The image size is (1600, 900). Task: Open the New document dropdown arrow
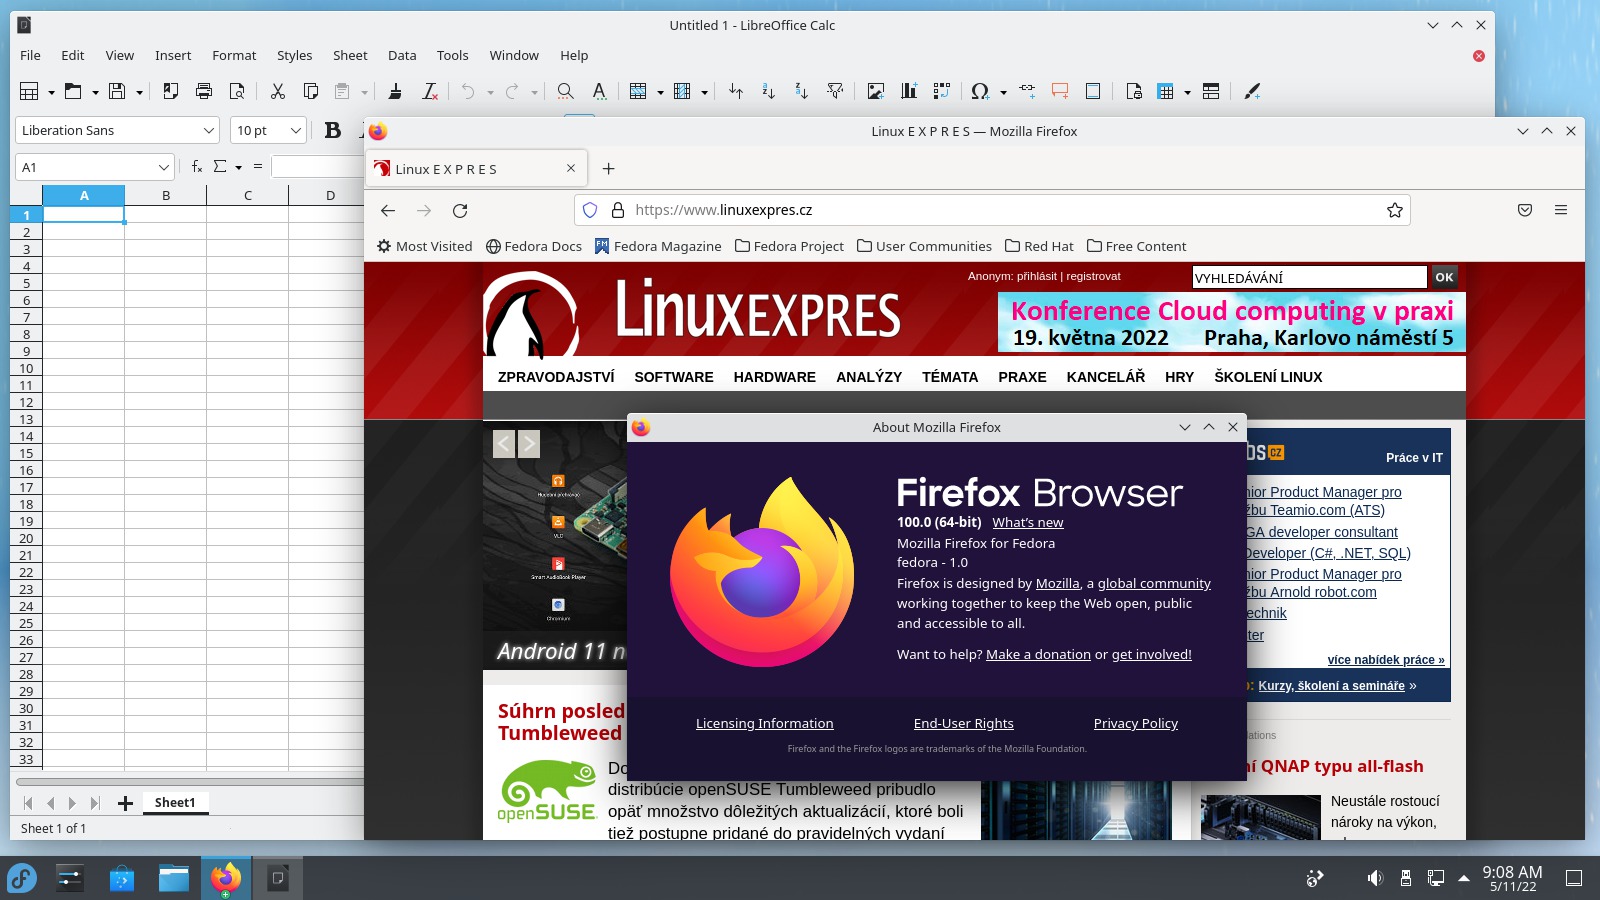click(51, 92)
